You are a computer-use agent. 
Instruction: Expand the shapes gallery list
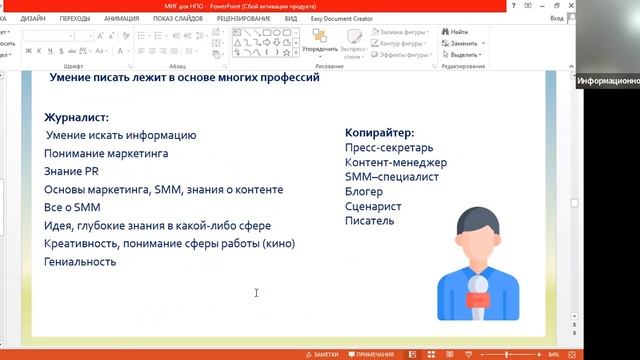296,53
